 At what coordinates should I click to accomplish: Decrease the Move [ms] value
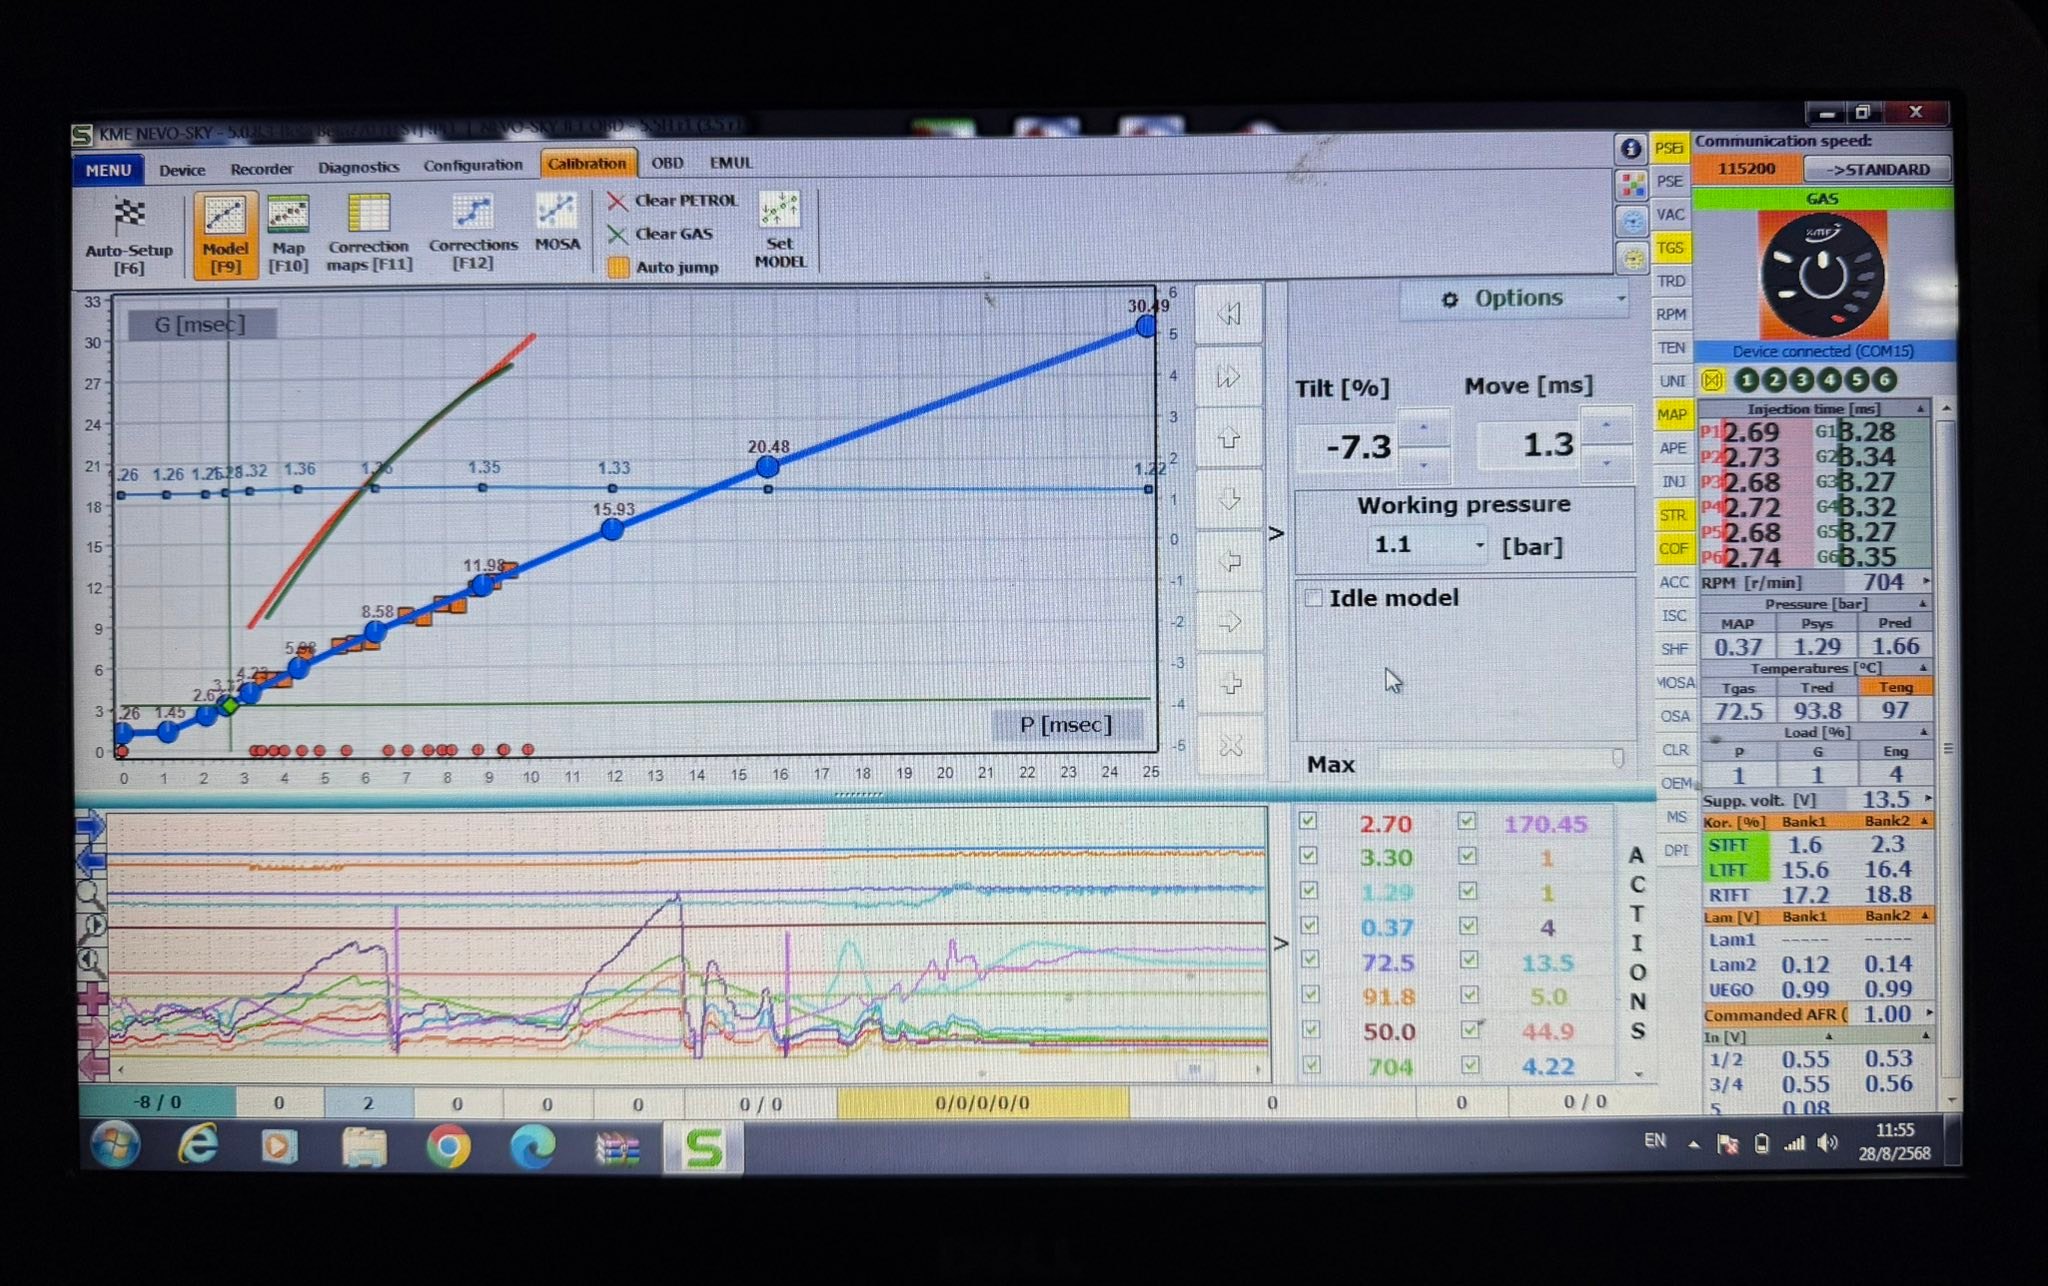pyautogui.click(x=1606, y=463)
